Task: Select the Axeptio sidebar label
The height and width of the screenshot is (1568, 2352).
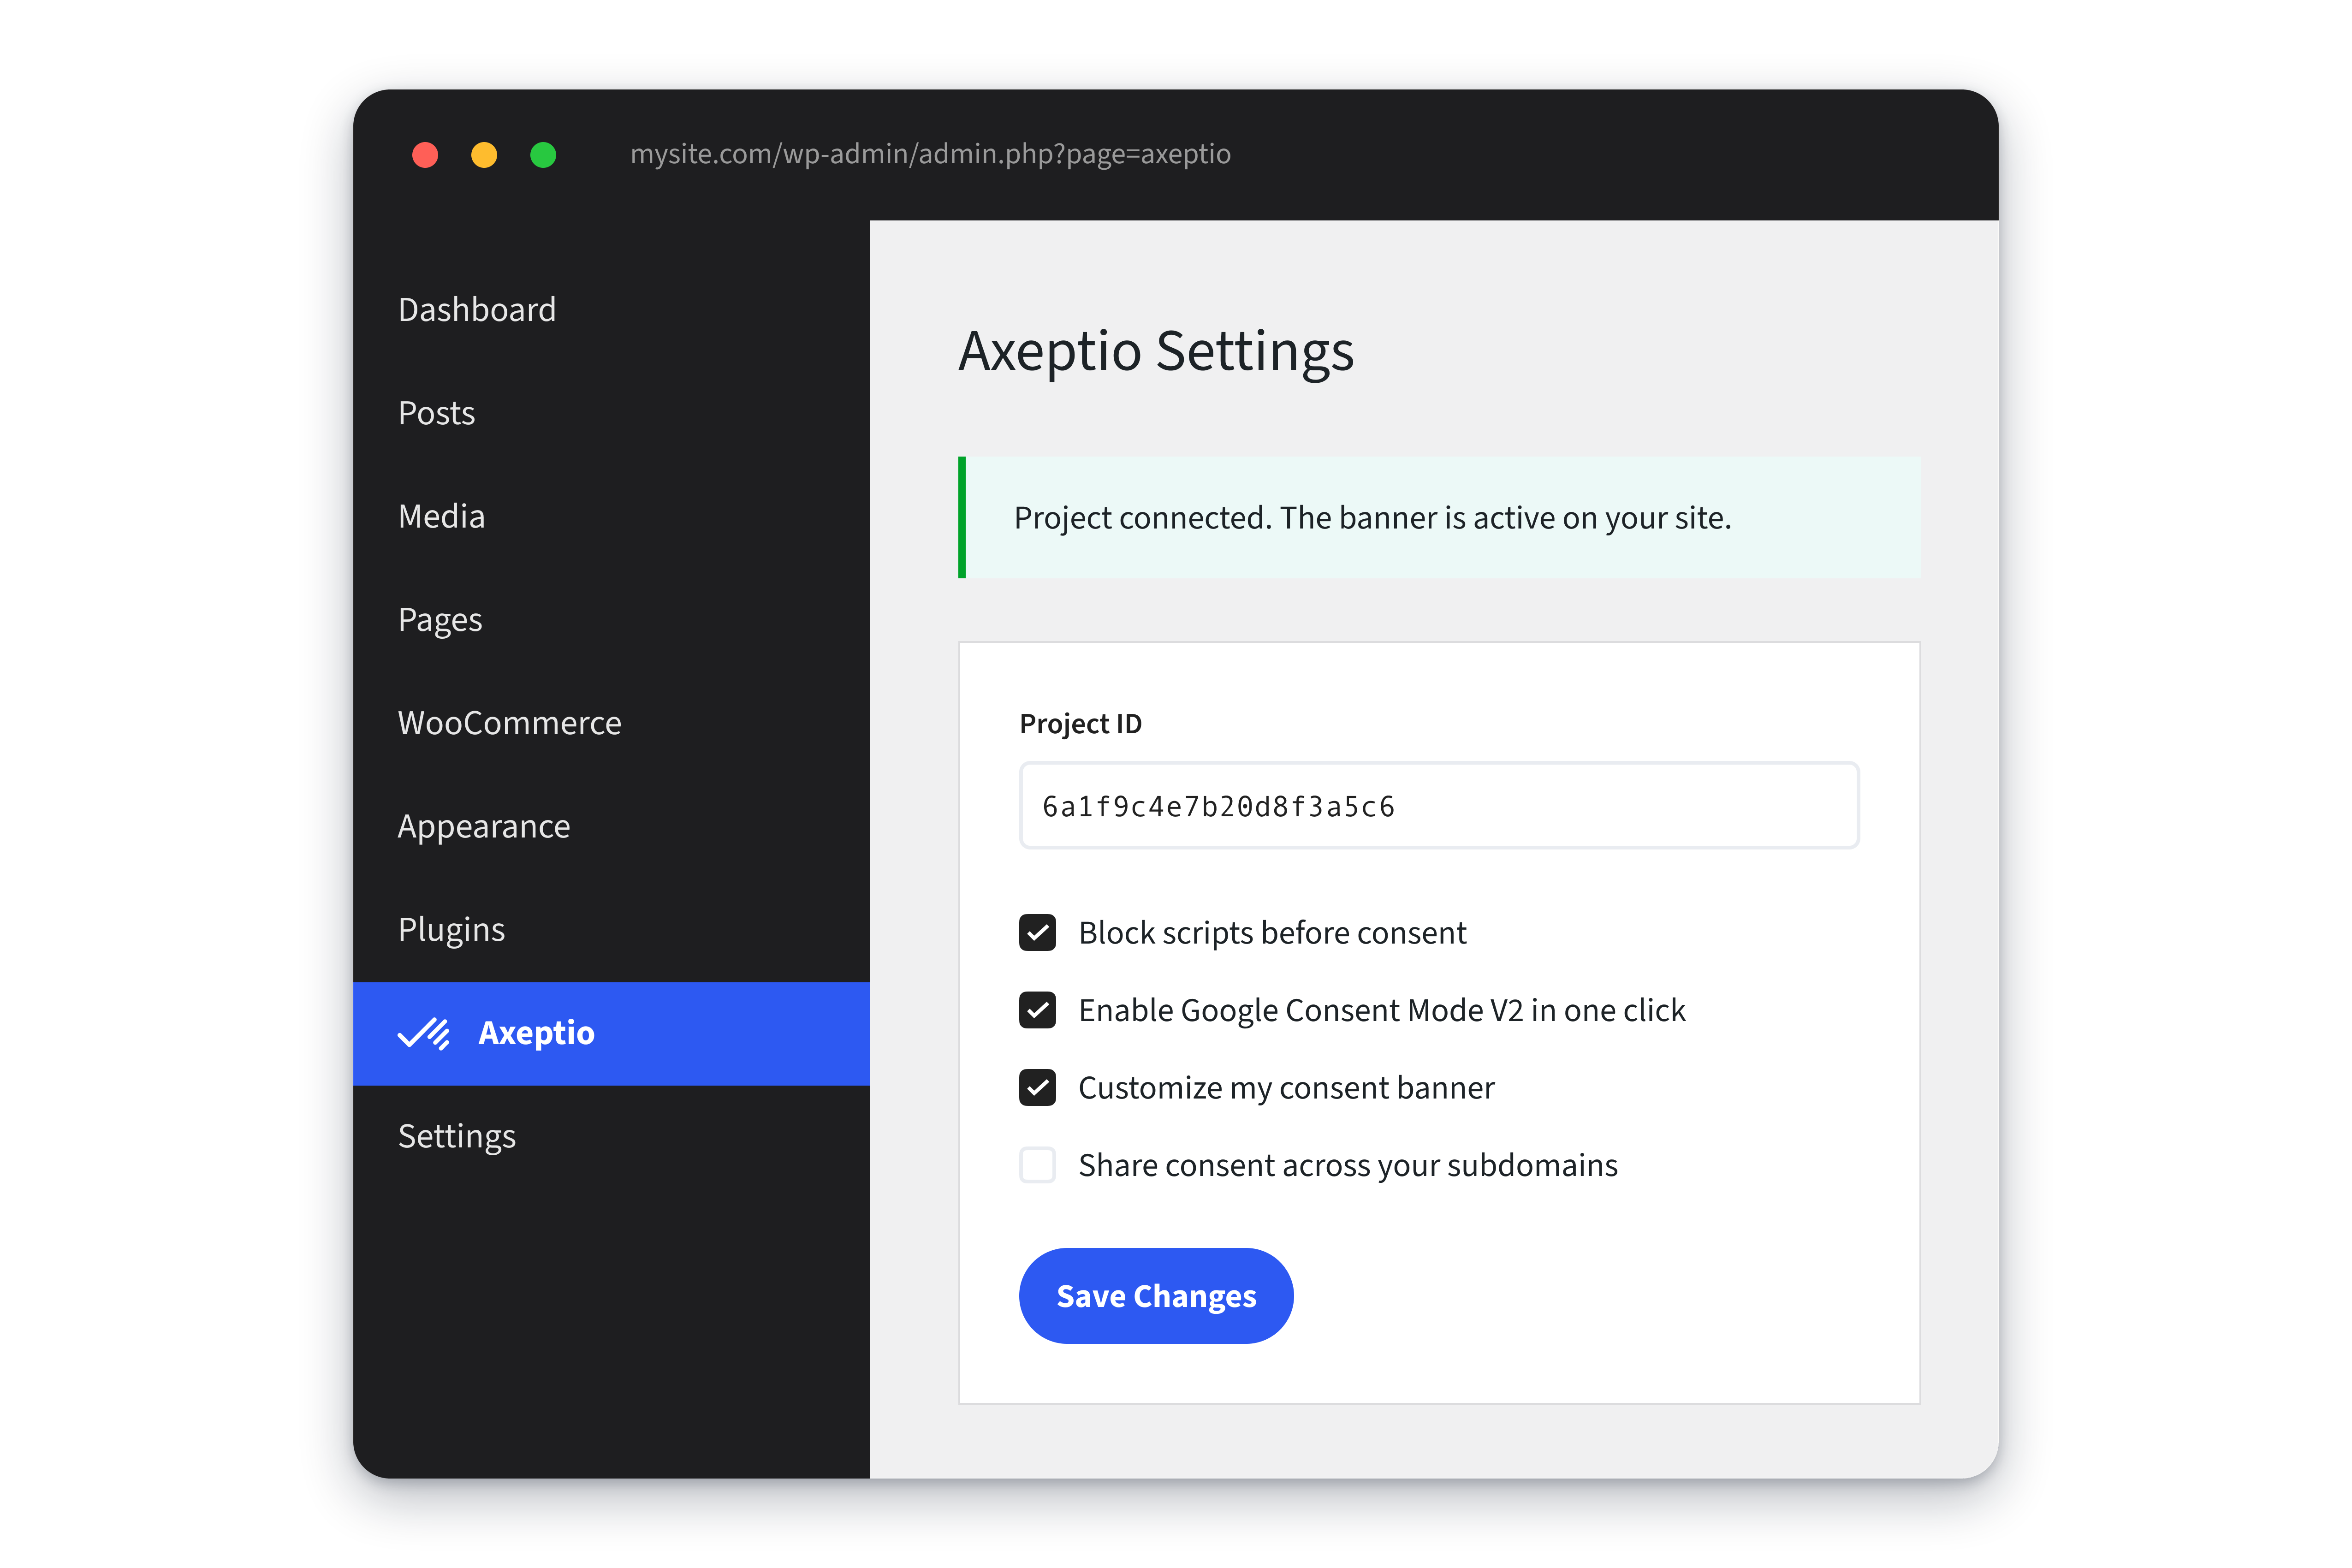Action: tap(536, 1033)
